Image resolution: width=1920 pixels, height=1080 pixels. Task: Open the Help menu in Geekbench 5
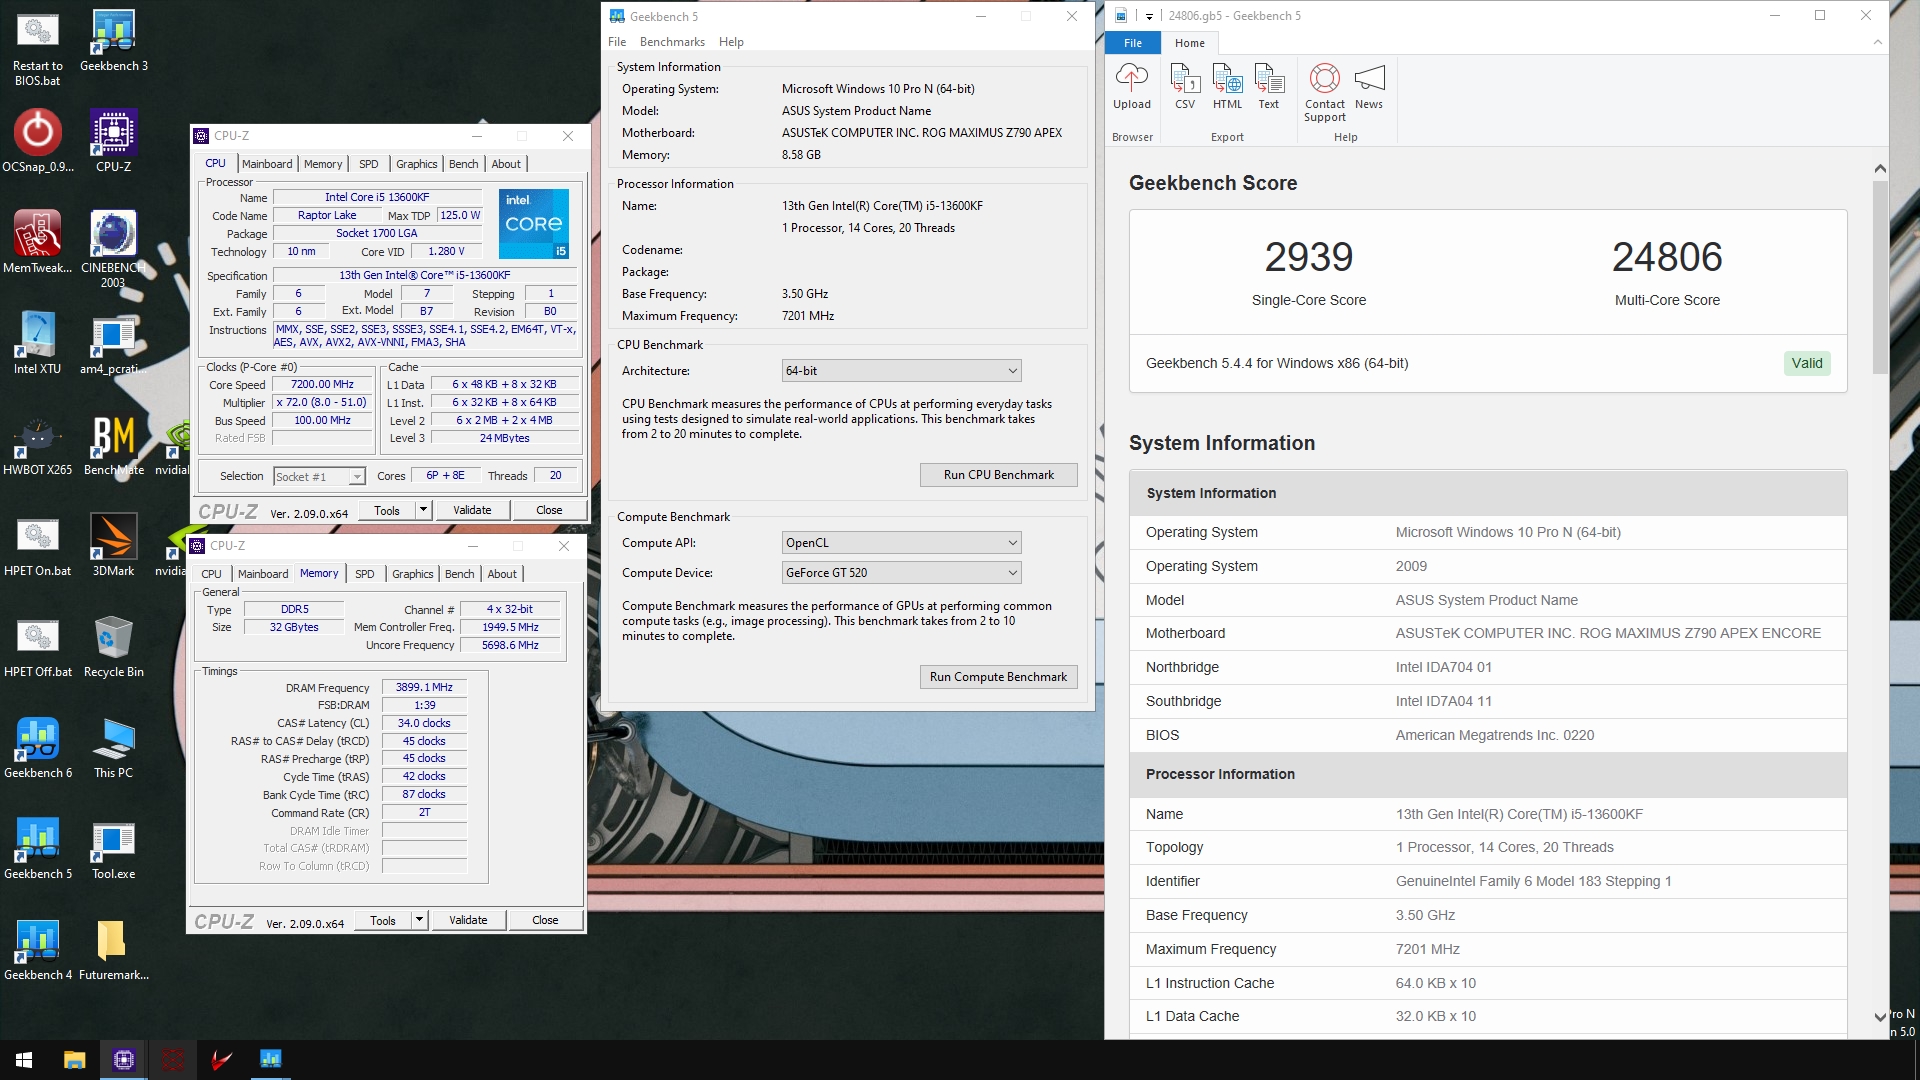tap(731, 42)
